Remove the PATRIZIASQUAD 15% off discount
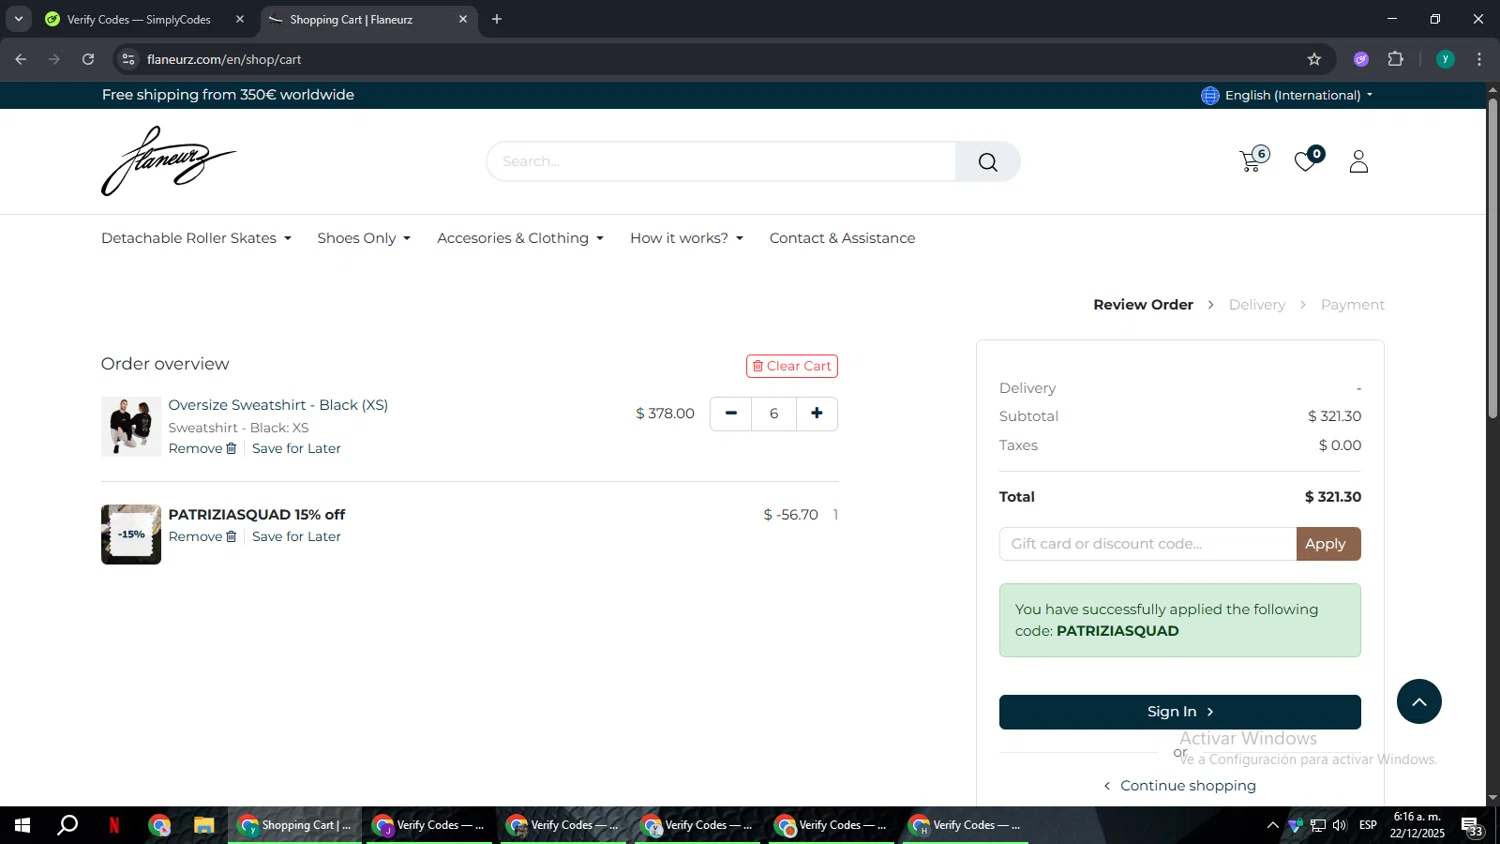This screenshot has width=1500, height=844. 202,537
